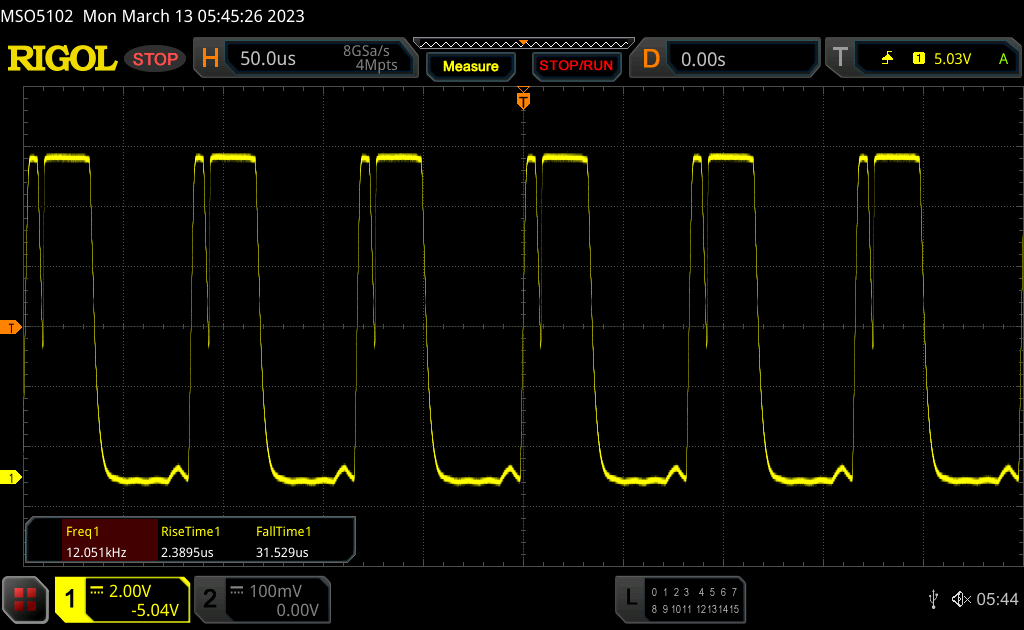Click the digital channels 0-15 indicator
This screenshot has height=630, width=1024.
tap(695, 601)
